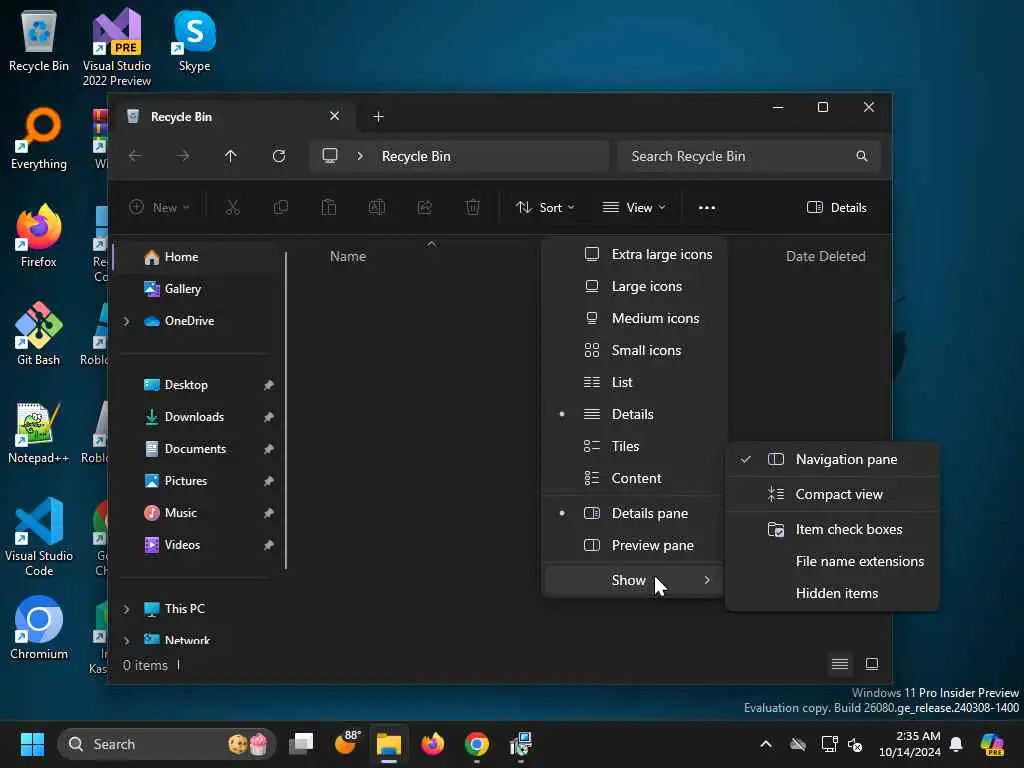Viewport: 1024px width, 768px height.
Task: Toggle Compact view option
Action: pos(832,494)
